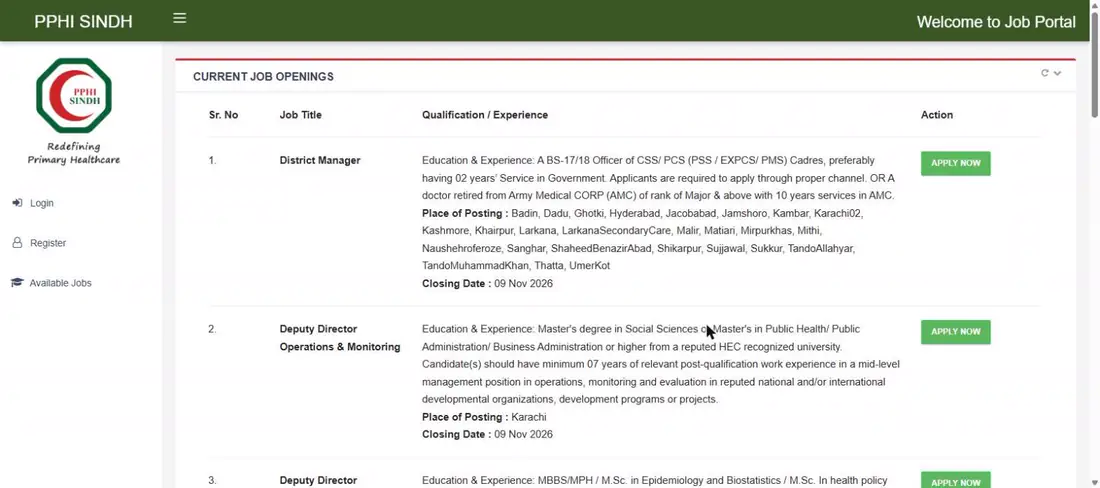The width and height of the screenshot is (1100, 488).
Task: Collapse the Current Job Openings panel chevron
Action: (x=1057, y=73)
